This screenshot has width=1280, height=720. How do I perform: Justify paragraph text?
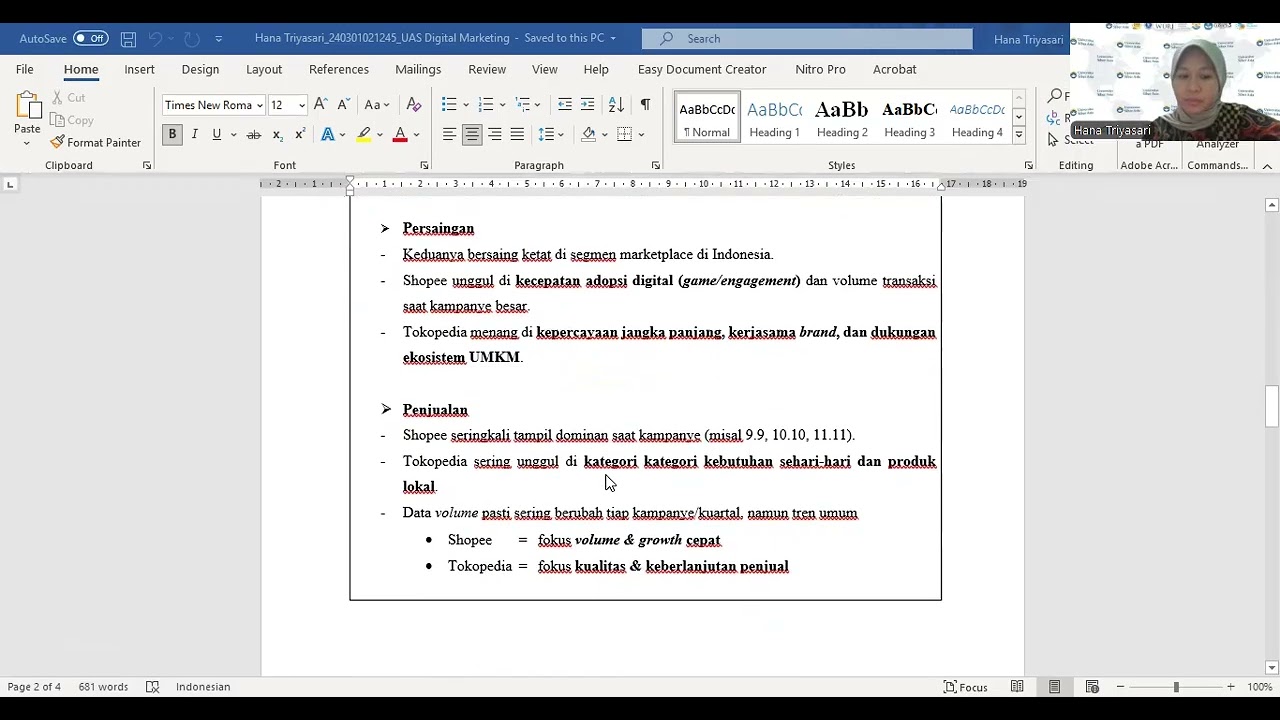click(x=517, y=134)
